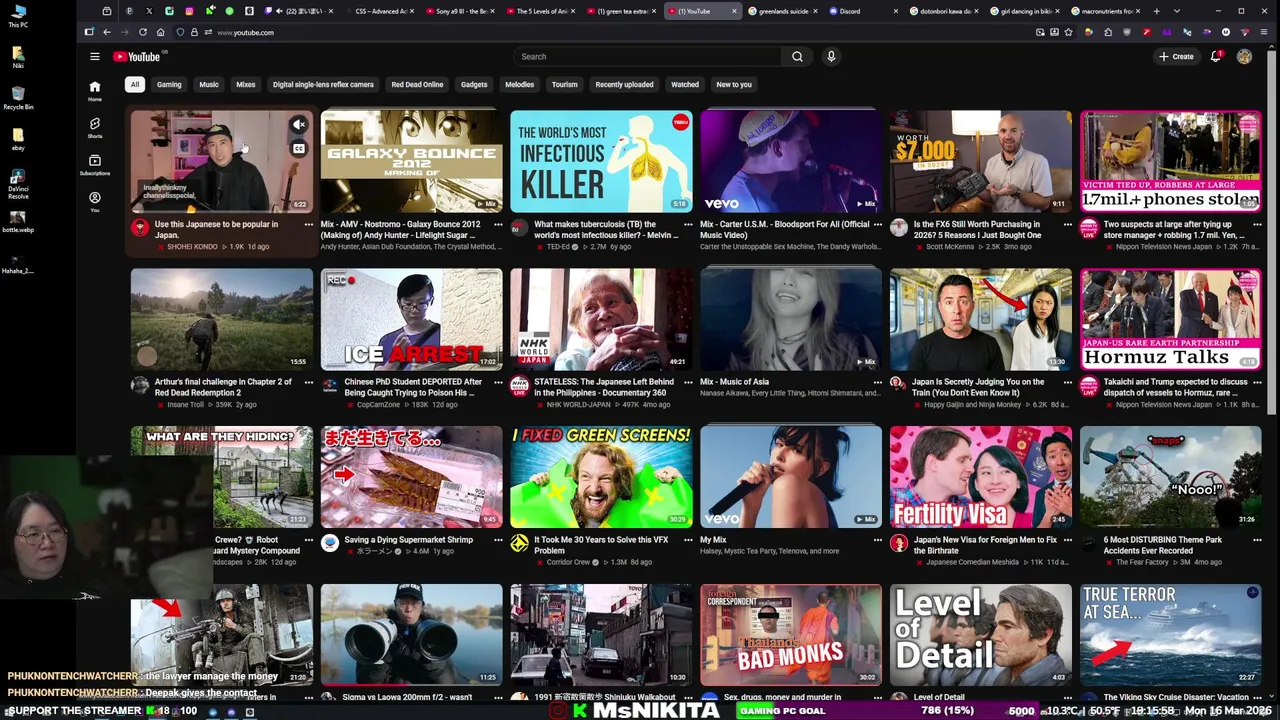Open the account avatar menu
This screenshot has width=1280, height=720.
click(x=1244, y=57)
